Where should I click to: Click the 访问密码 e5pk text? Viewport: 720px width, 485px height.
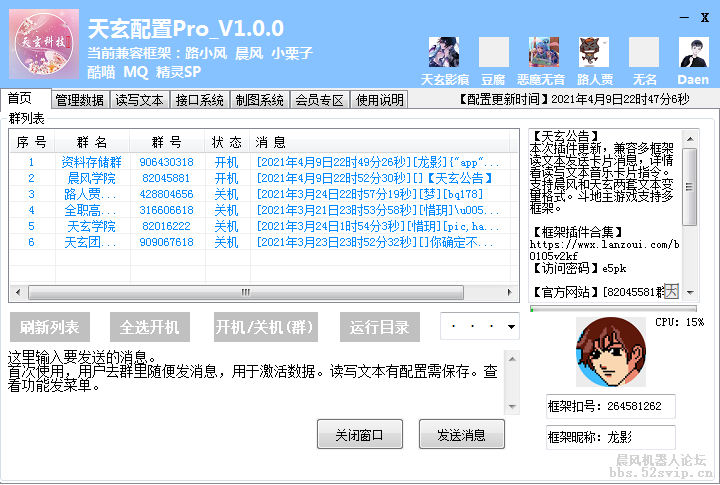[579, 268]
